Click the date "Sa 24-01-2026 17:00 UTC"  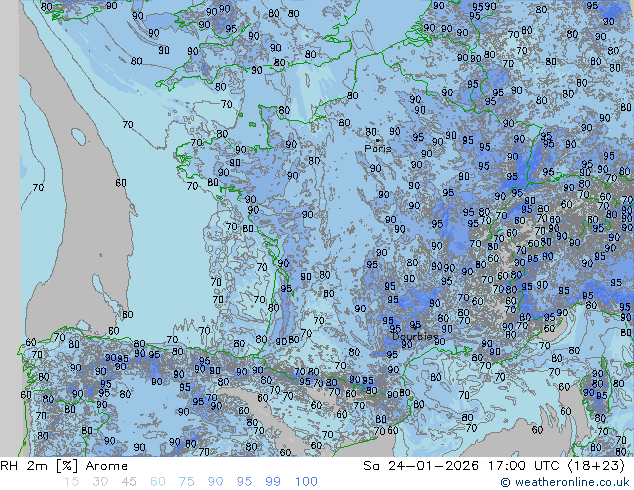click(x=464, y=466)
